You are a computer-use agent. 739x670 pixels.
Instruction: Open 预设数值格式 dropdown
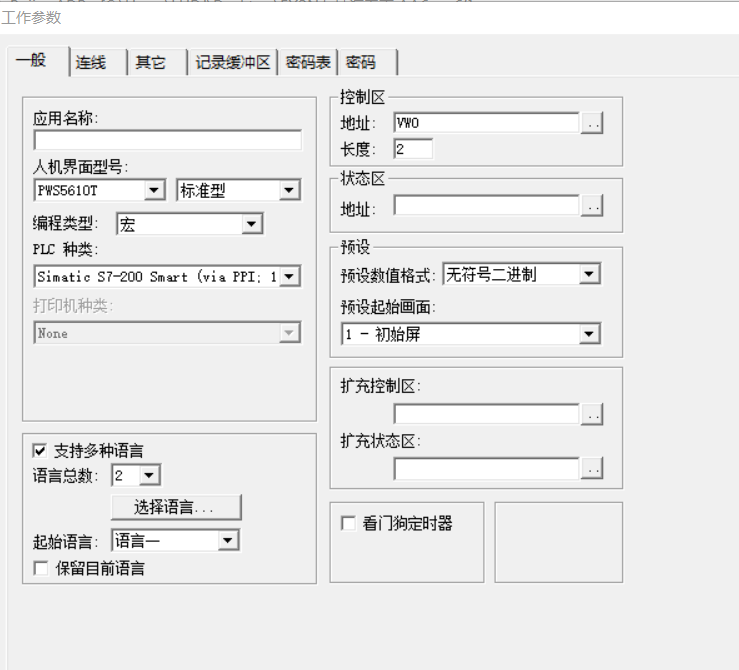click(589, 274)
